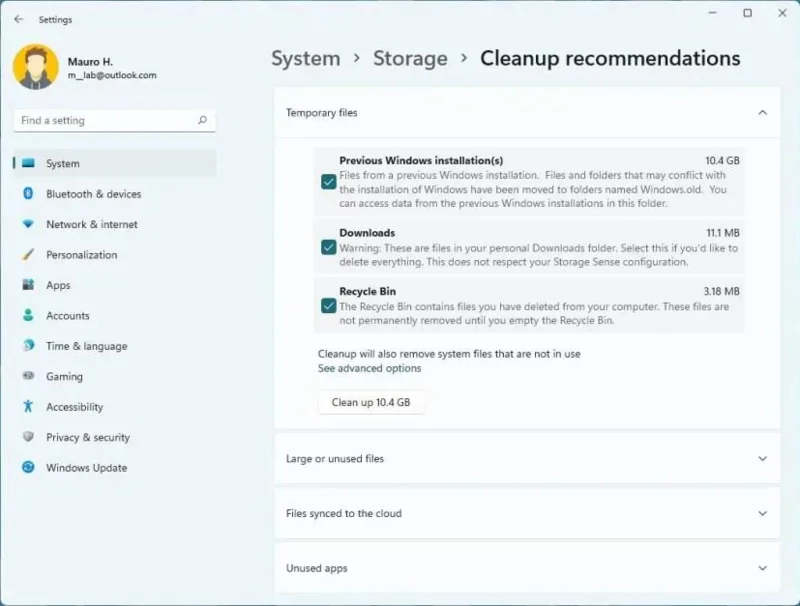Navigate to Storage breadcrumb
800x606 pixels.
pos(410,58)
